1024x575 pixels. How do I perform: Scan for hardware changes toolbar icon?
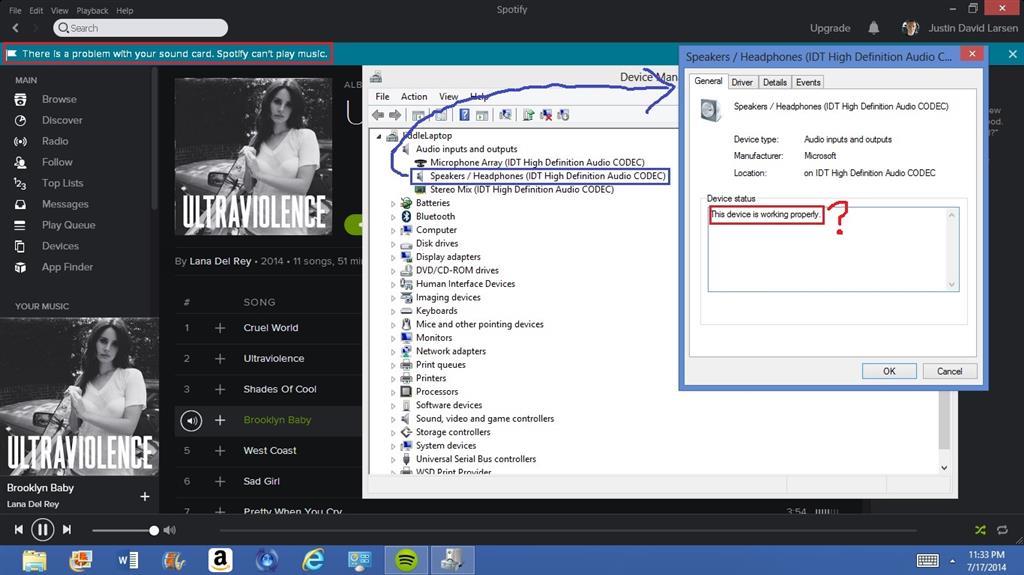tap(505, 115)
